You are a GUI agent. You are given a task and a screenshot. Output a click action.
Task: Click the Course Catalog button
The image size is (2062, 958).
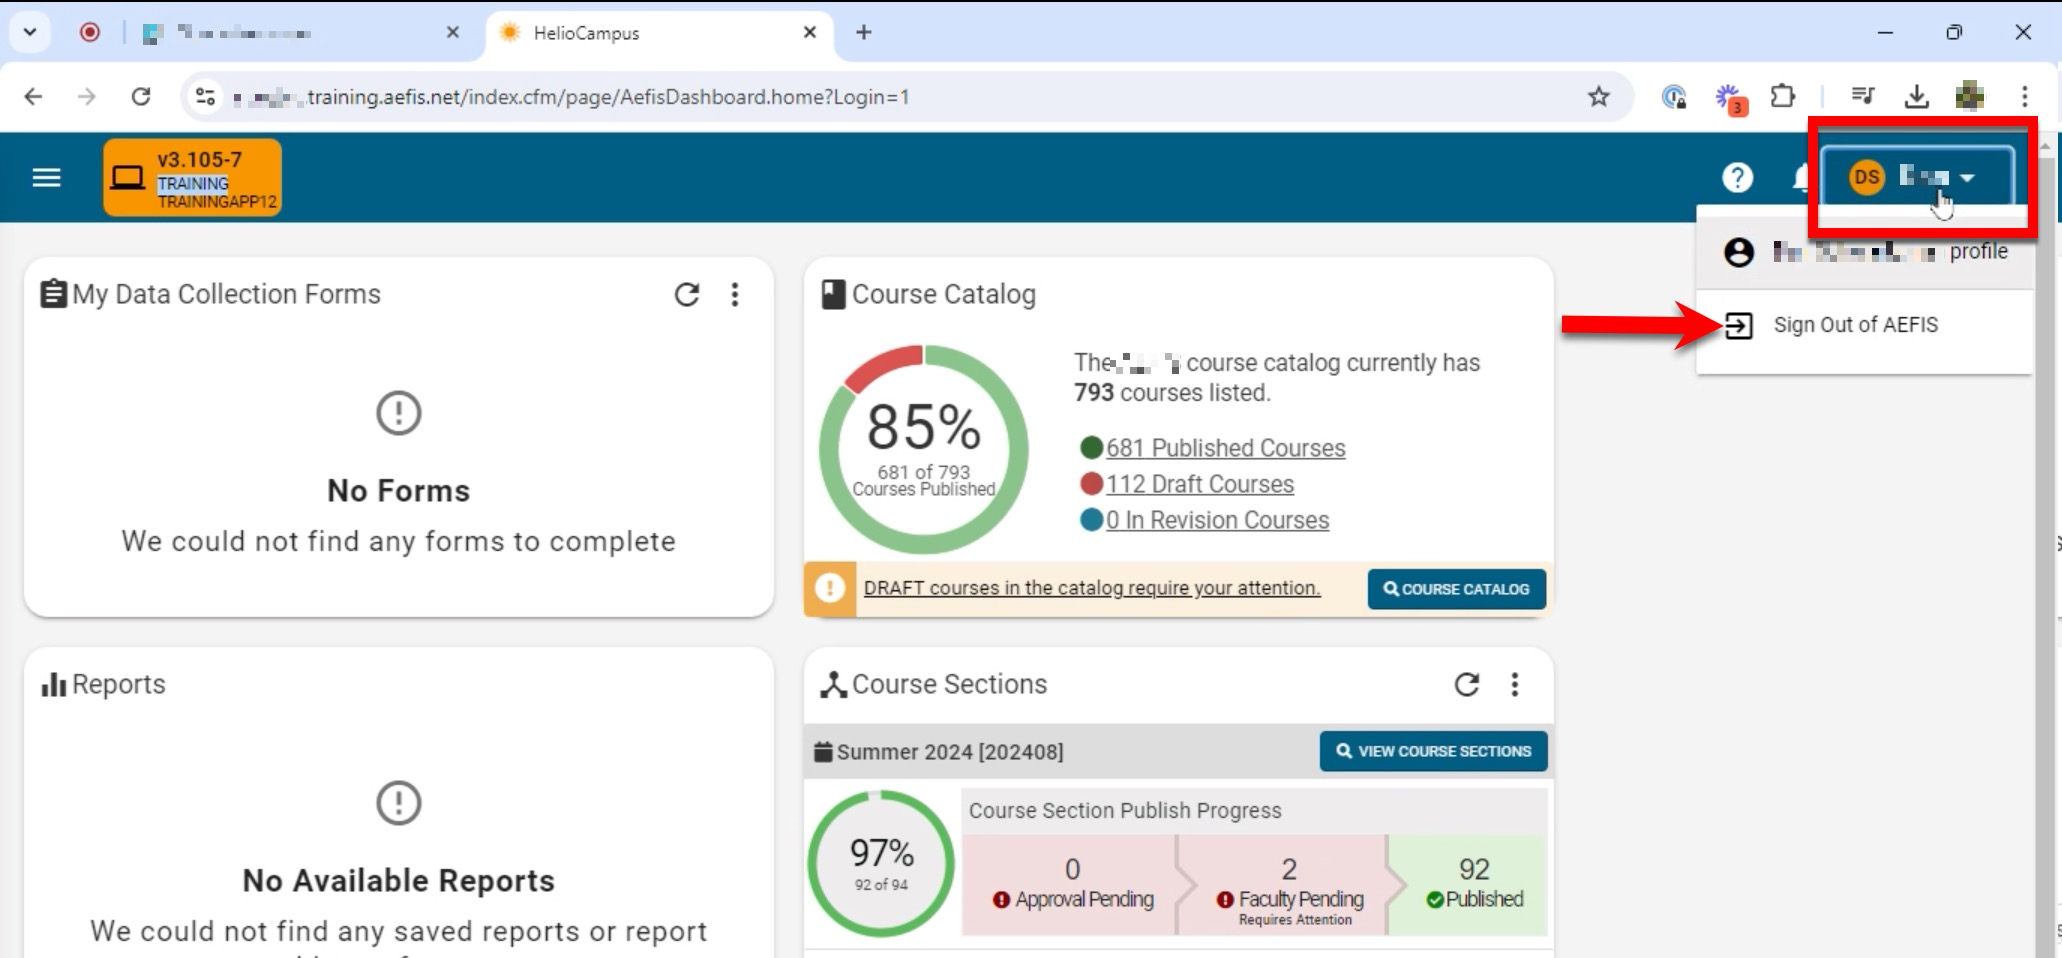(x=1456, y=589)
